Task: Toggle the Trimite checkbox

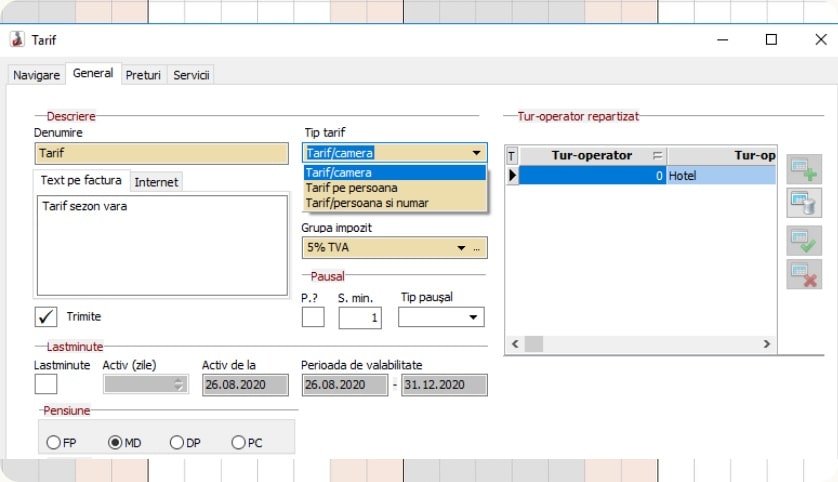Action: pos(46,317)
